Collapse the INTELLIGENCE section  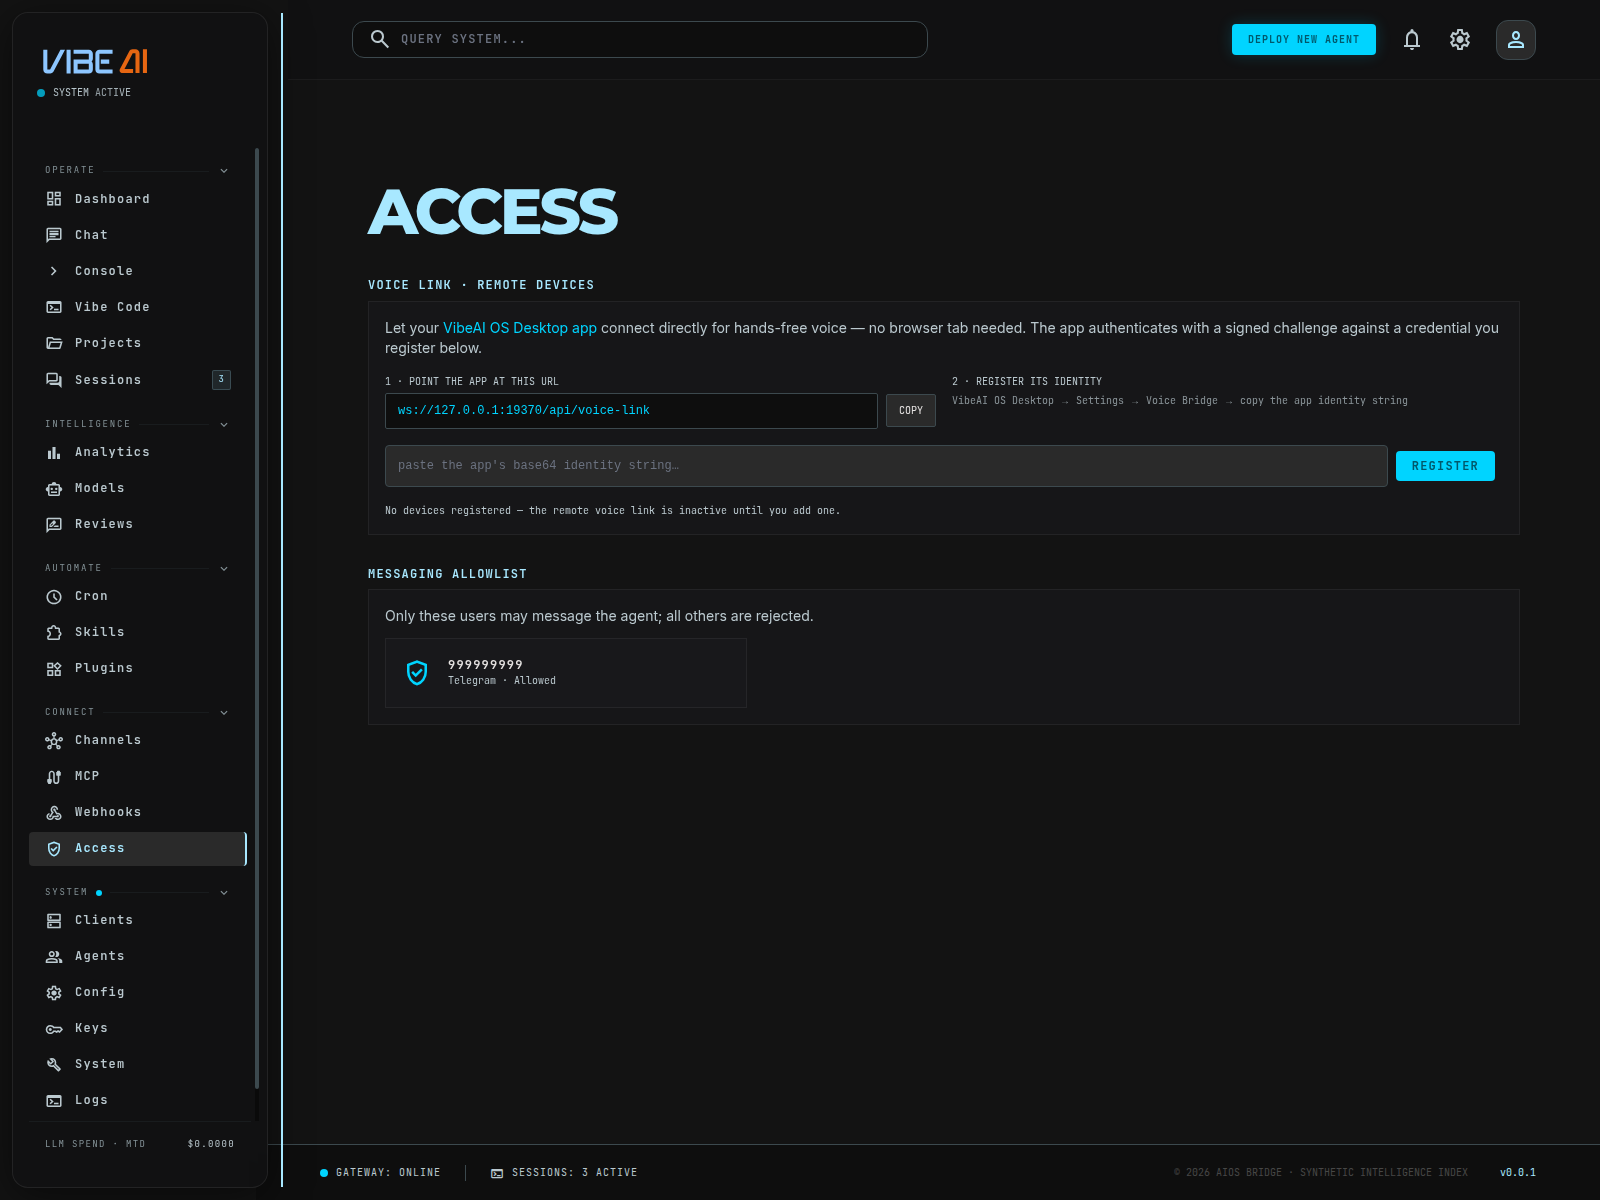tap(224, 424)
